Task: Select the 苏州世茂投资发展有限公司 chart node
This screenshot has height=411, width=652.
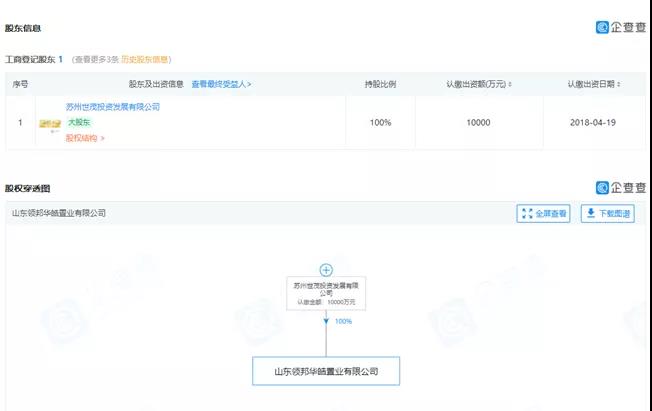Action: click(326, 293)
